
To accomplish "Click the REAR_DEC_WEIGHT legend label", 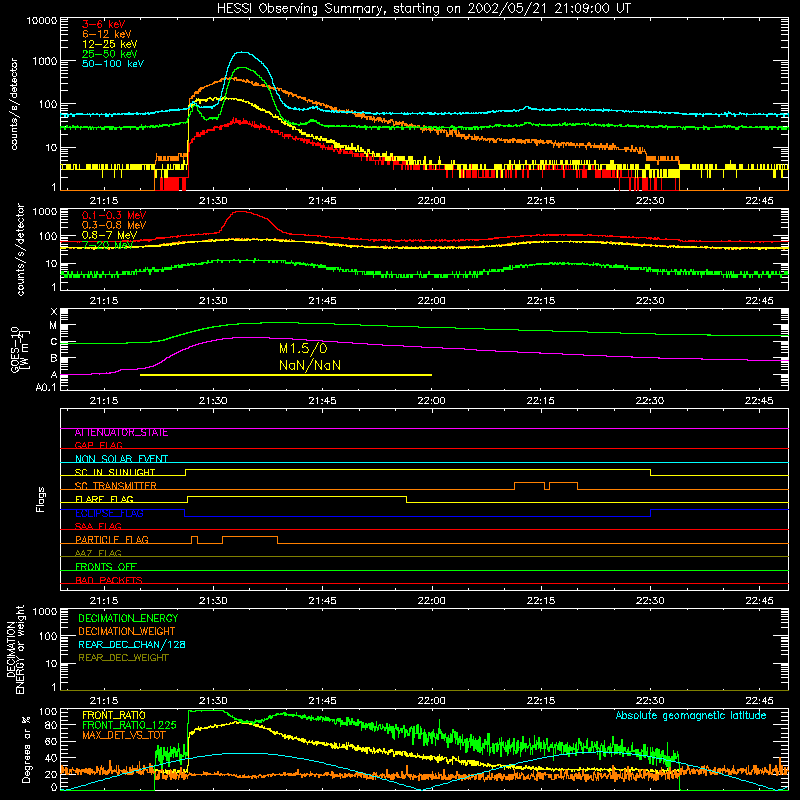I will point(123,658).
